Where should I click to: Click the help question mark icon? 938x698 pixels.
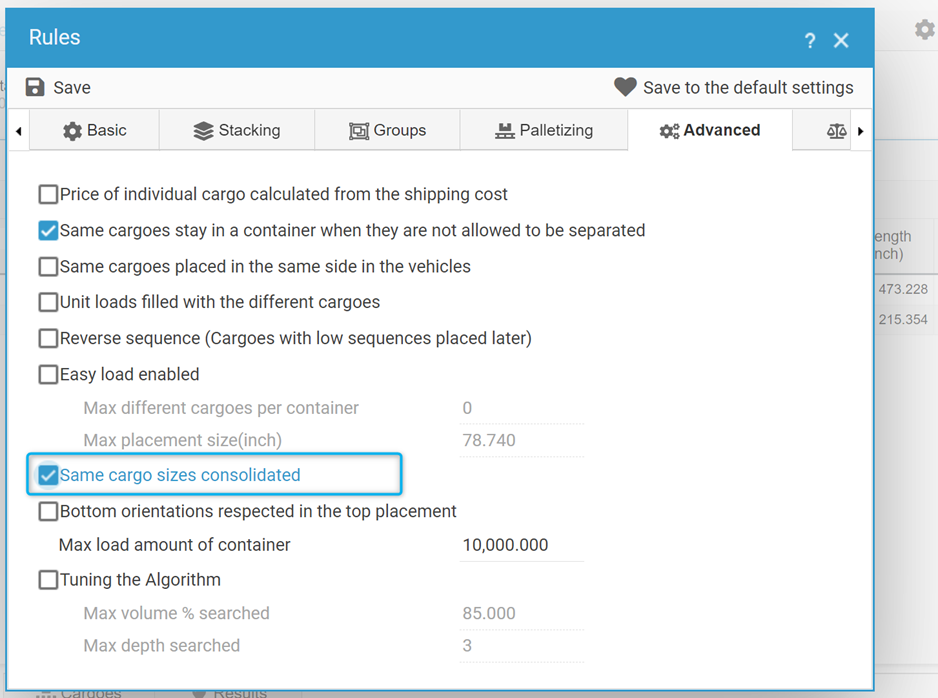click(x=810, y=41)
